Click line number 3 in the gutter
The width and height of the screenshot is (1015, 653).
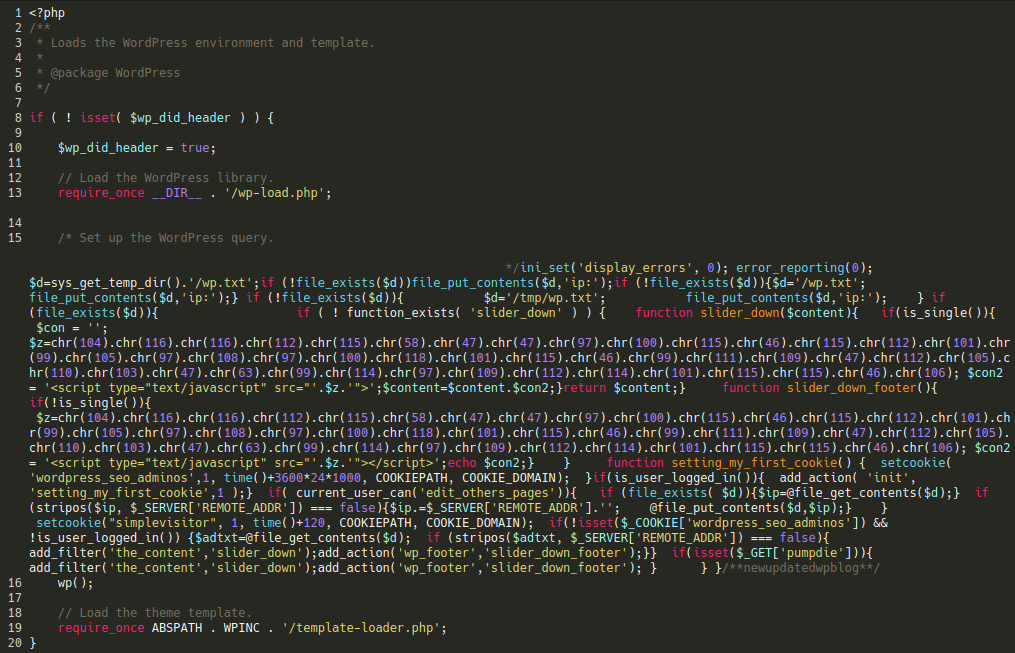pyautogui.click(x=18, y=43)
